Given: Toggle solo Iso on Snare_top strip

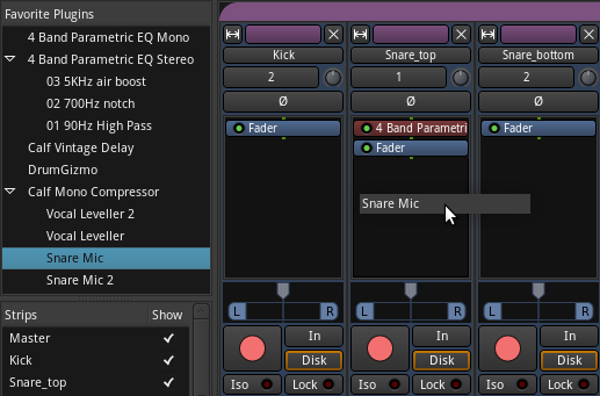Looking at the screenshot, I should click(380, 385).
